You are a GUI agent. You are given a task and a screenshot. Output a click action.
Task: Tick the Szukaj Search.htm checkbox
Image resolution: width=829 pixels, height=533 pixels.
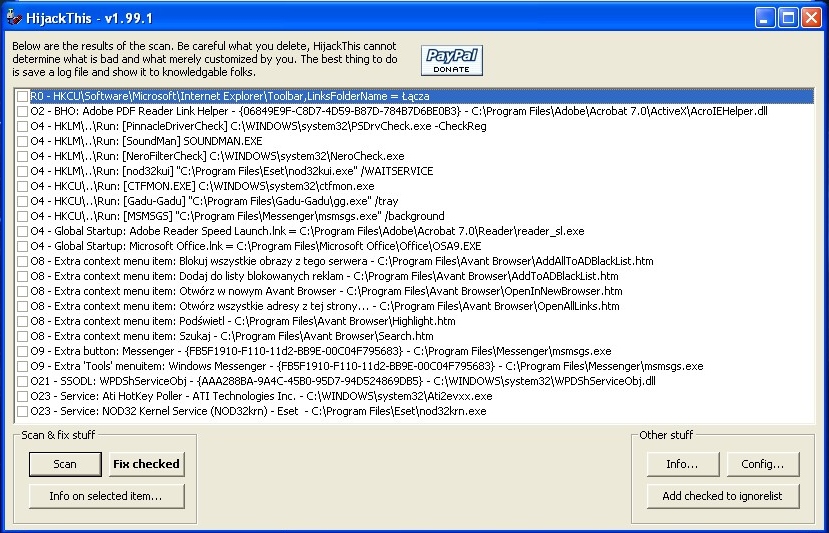pyautogui.click(x=22, y=336)
